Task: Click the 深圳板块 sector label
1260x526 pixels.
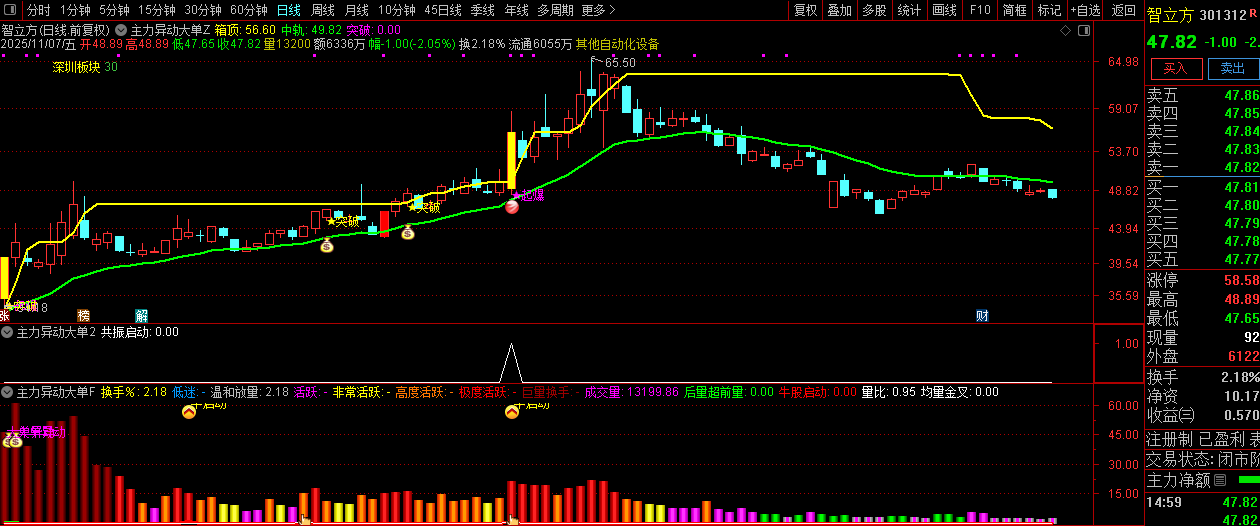Action: point(77,67)
